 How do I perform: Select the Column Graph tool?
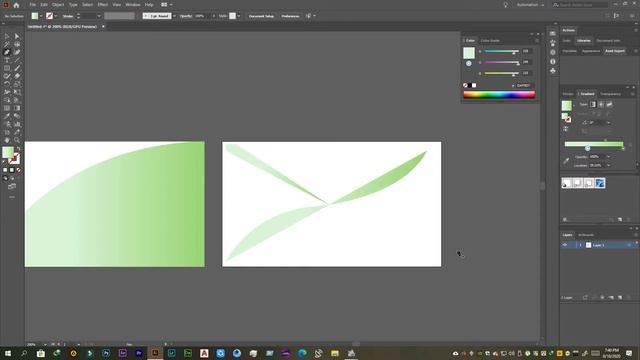pos(17,124)
